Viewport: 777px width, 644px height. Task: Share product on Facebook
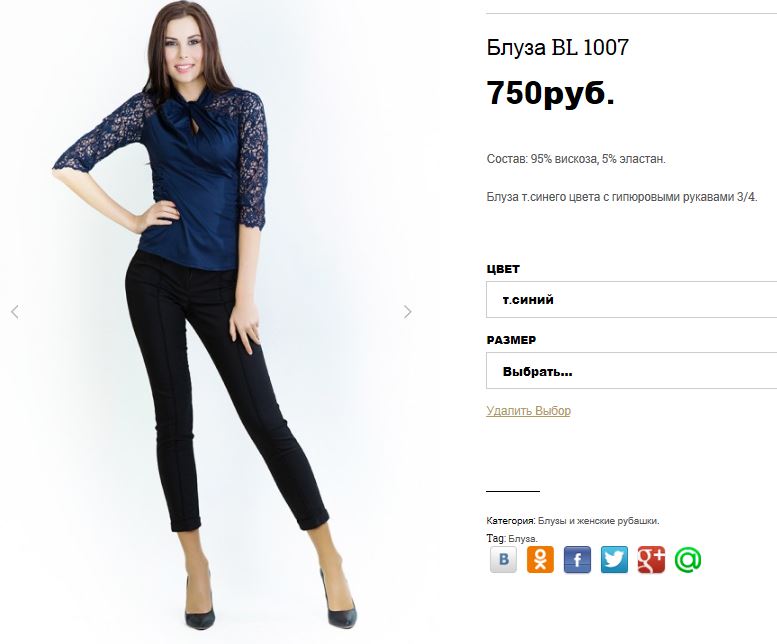click(x=577, y=560)
